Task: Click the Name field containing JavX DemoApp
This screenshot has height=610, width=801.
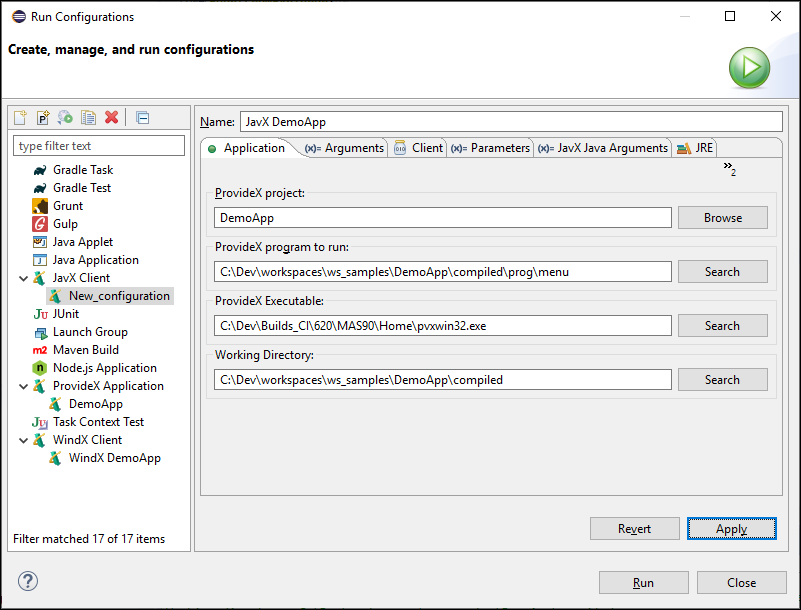Action: coord(511,122)
